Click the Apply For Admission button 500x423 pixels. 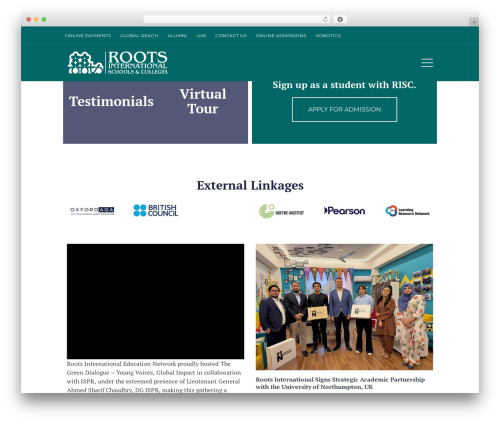tap(344, 109)
